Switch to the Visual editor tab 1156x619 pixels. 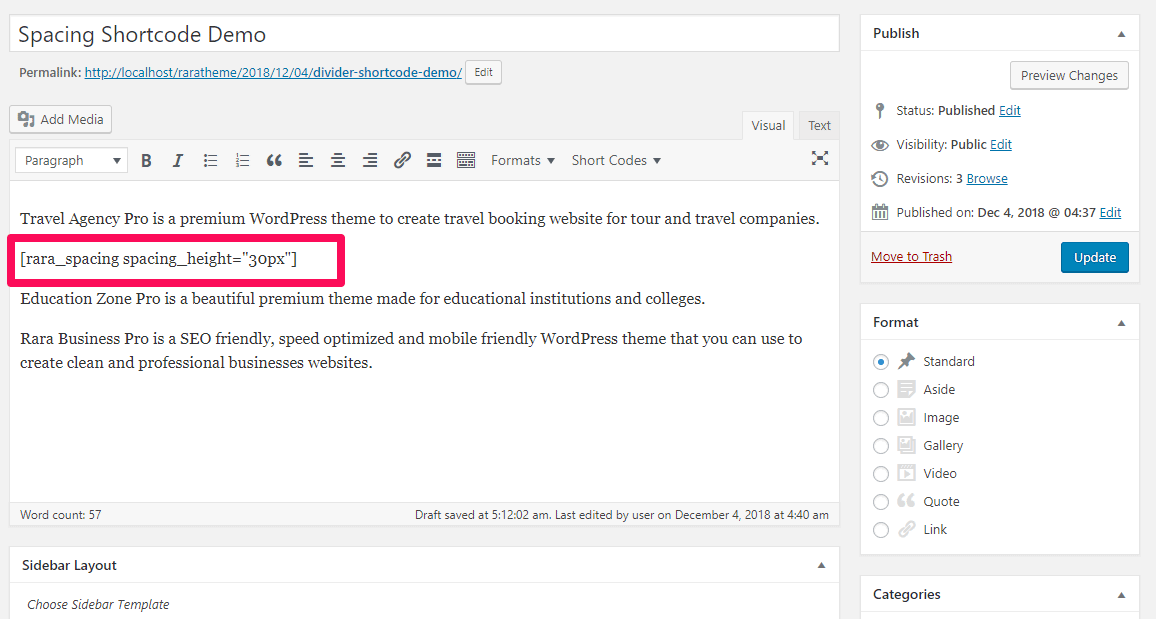coord(768,126)
